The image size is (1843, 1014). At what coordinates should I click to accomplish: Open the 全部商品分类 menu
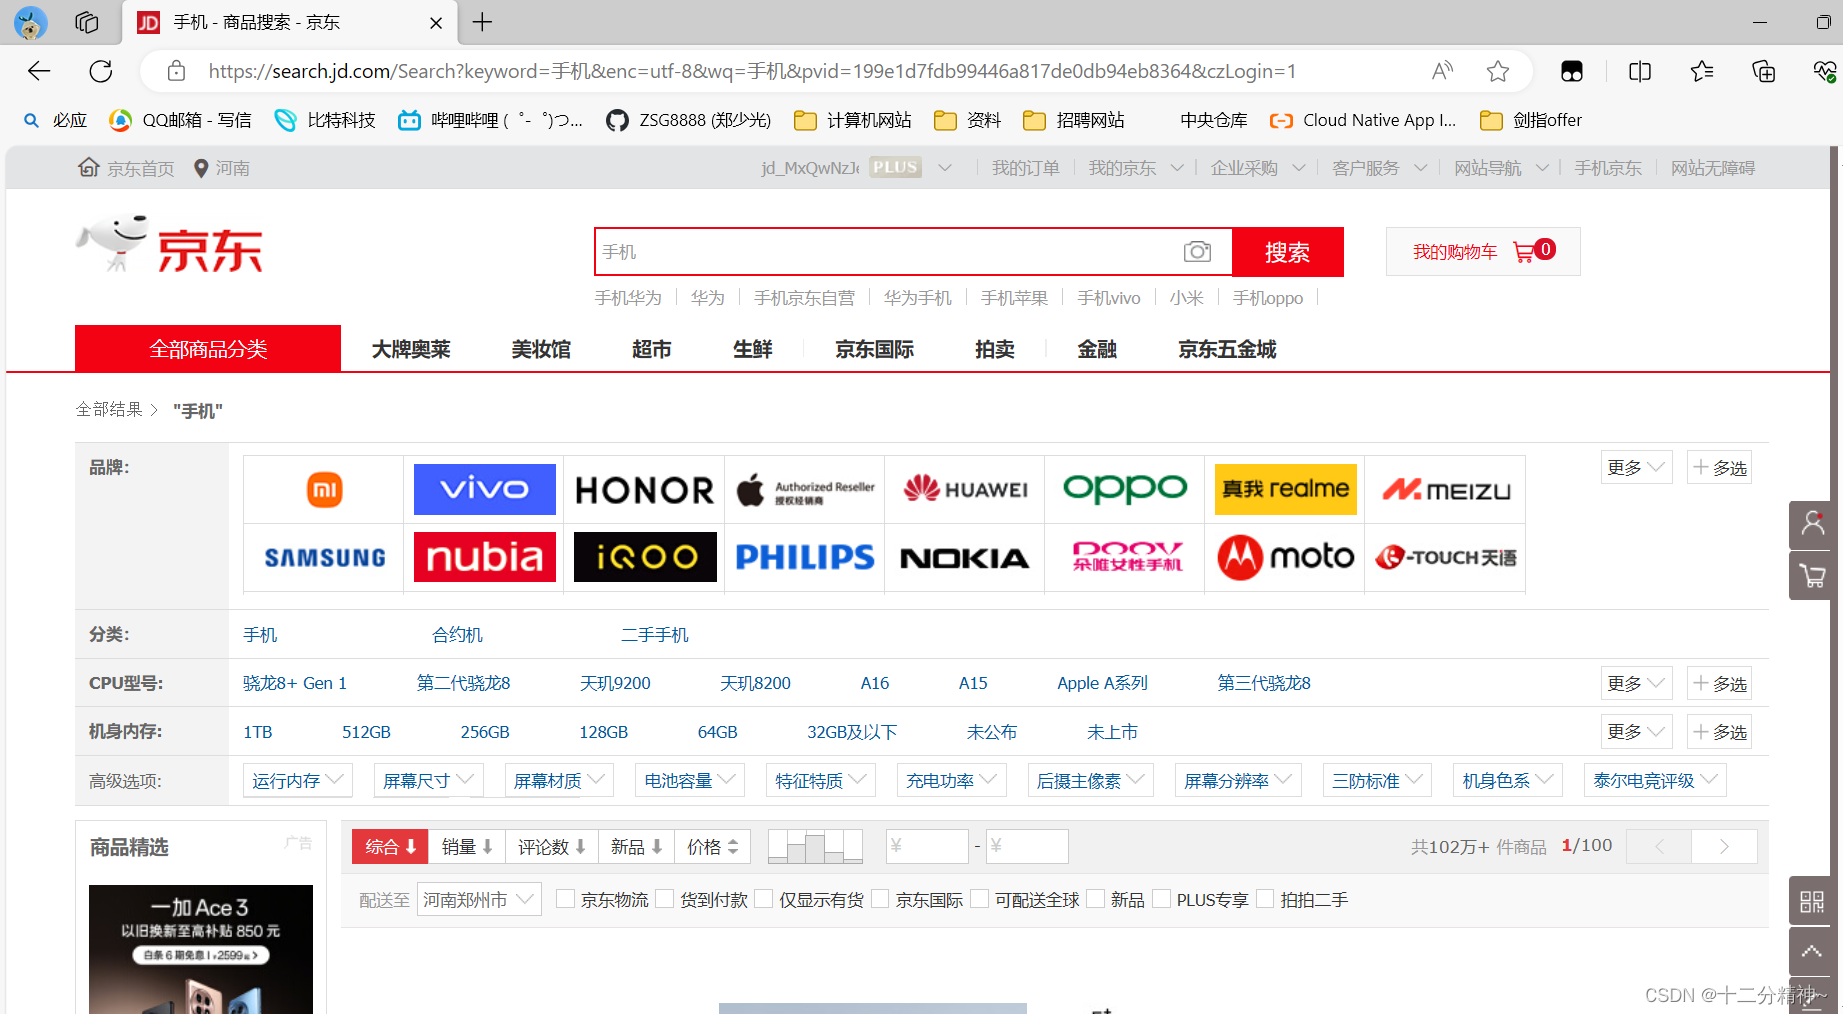pyautogui.click(x=208, y=348)
